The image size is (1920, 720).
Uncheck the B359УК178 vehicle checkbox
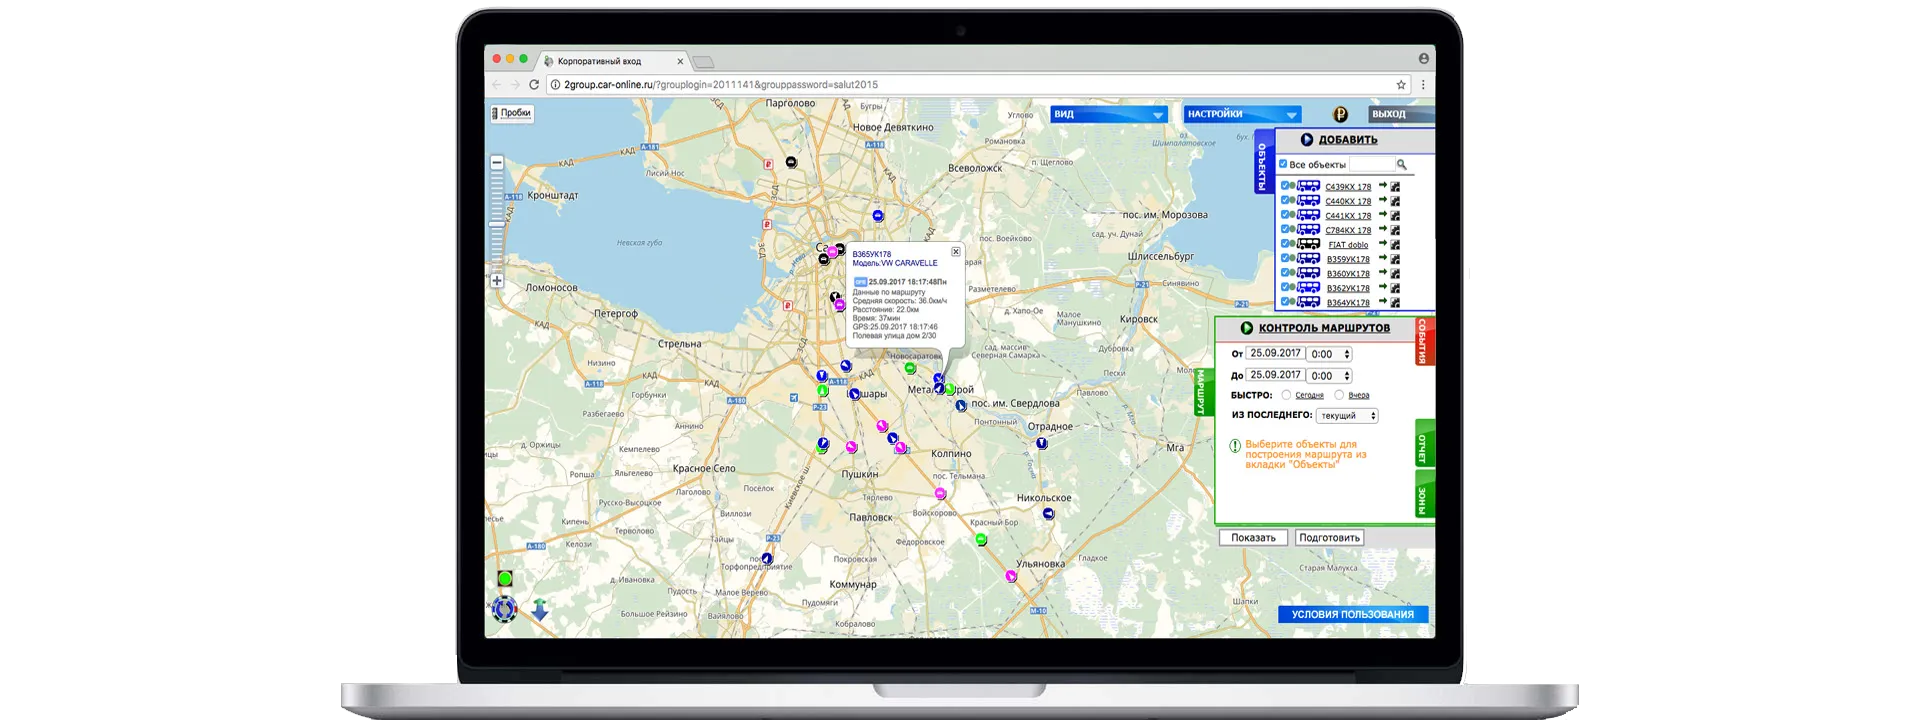1284,258
